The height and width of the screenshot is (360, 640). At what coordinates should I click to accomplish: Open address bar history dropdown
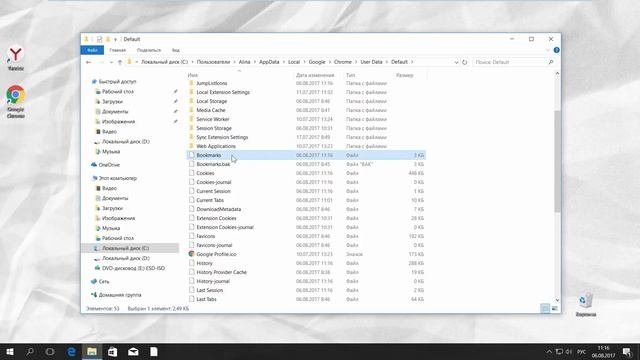pyautogui.click(x=456, y=62)
